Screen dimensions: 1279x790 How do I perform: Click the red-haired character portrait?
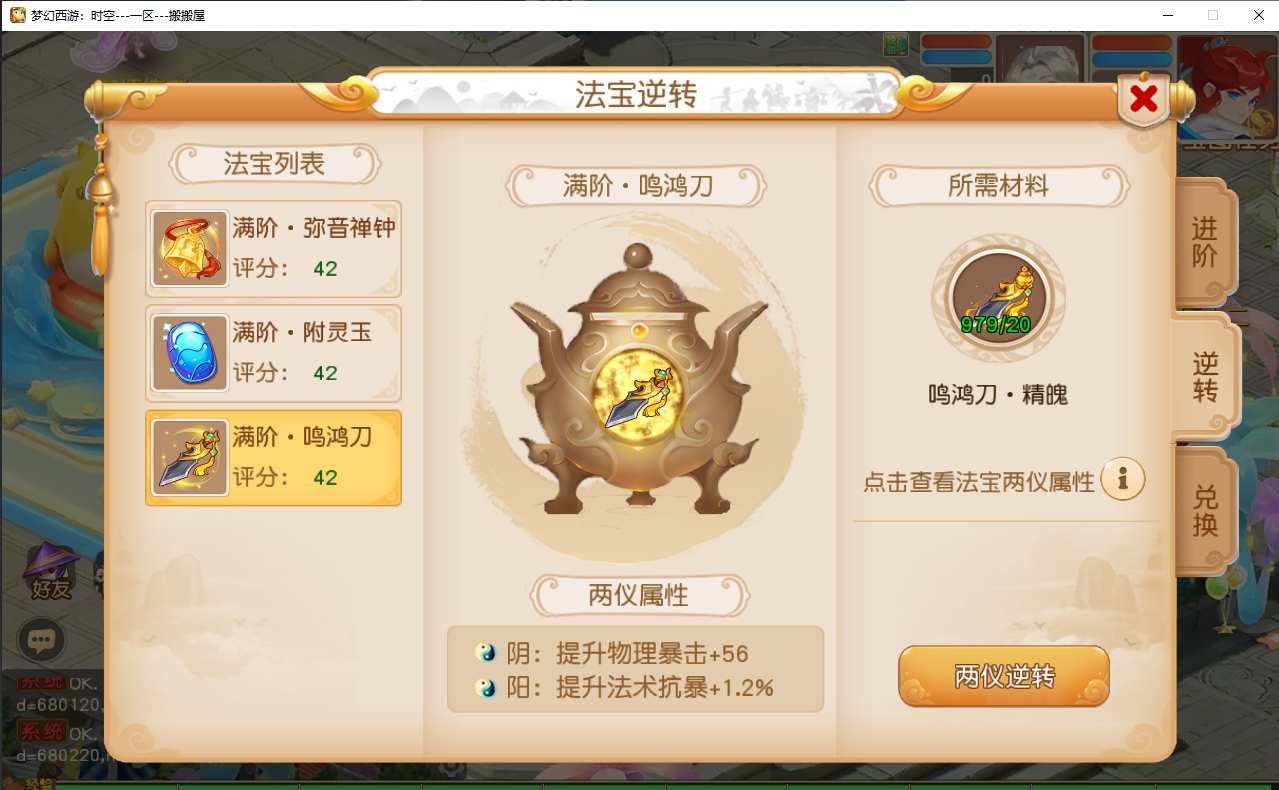1228,88
